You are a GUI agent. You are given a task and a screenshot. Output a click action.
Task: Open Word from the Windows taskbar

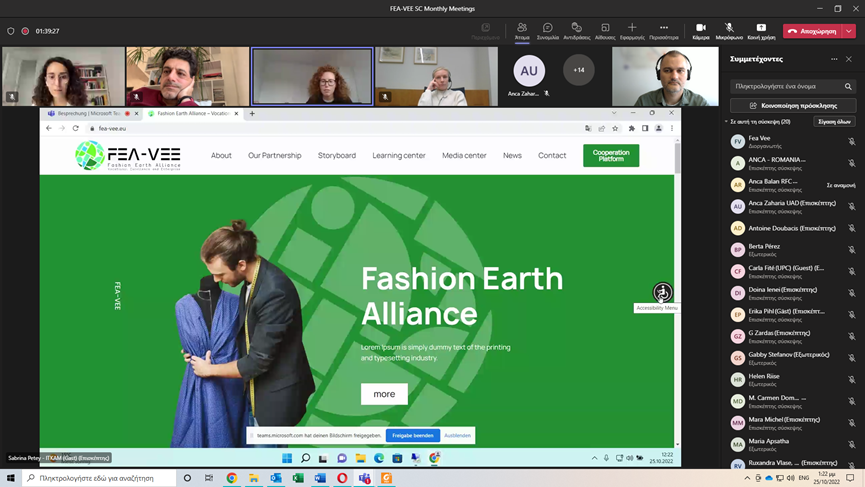(320, 478)
